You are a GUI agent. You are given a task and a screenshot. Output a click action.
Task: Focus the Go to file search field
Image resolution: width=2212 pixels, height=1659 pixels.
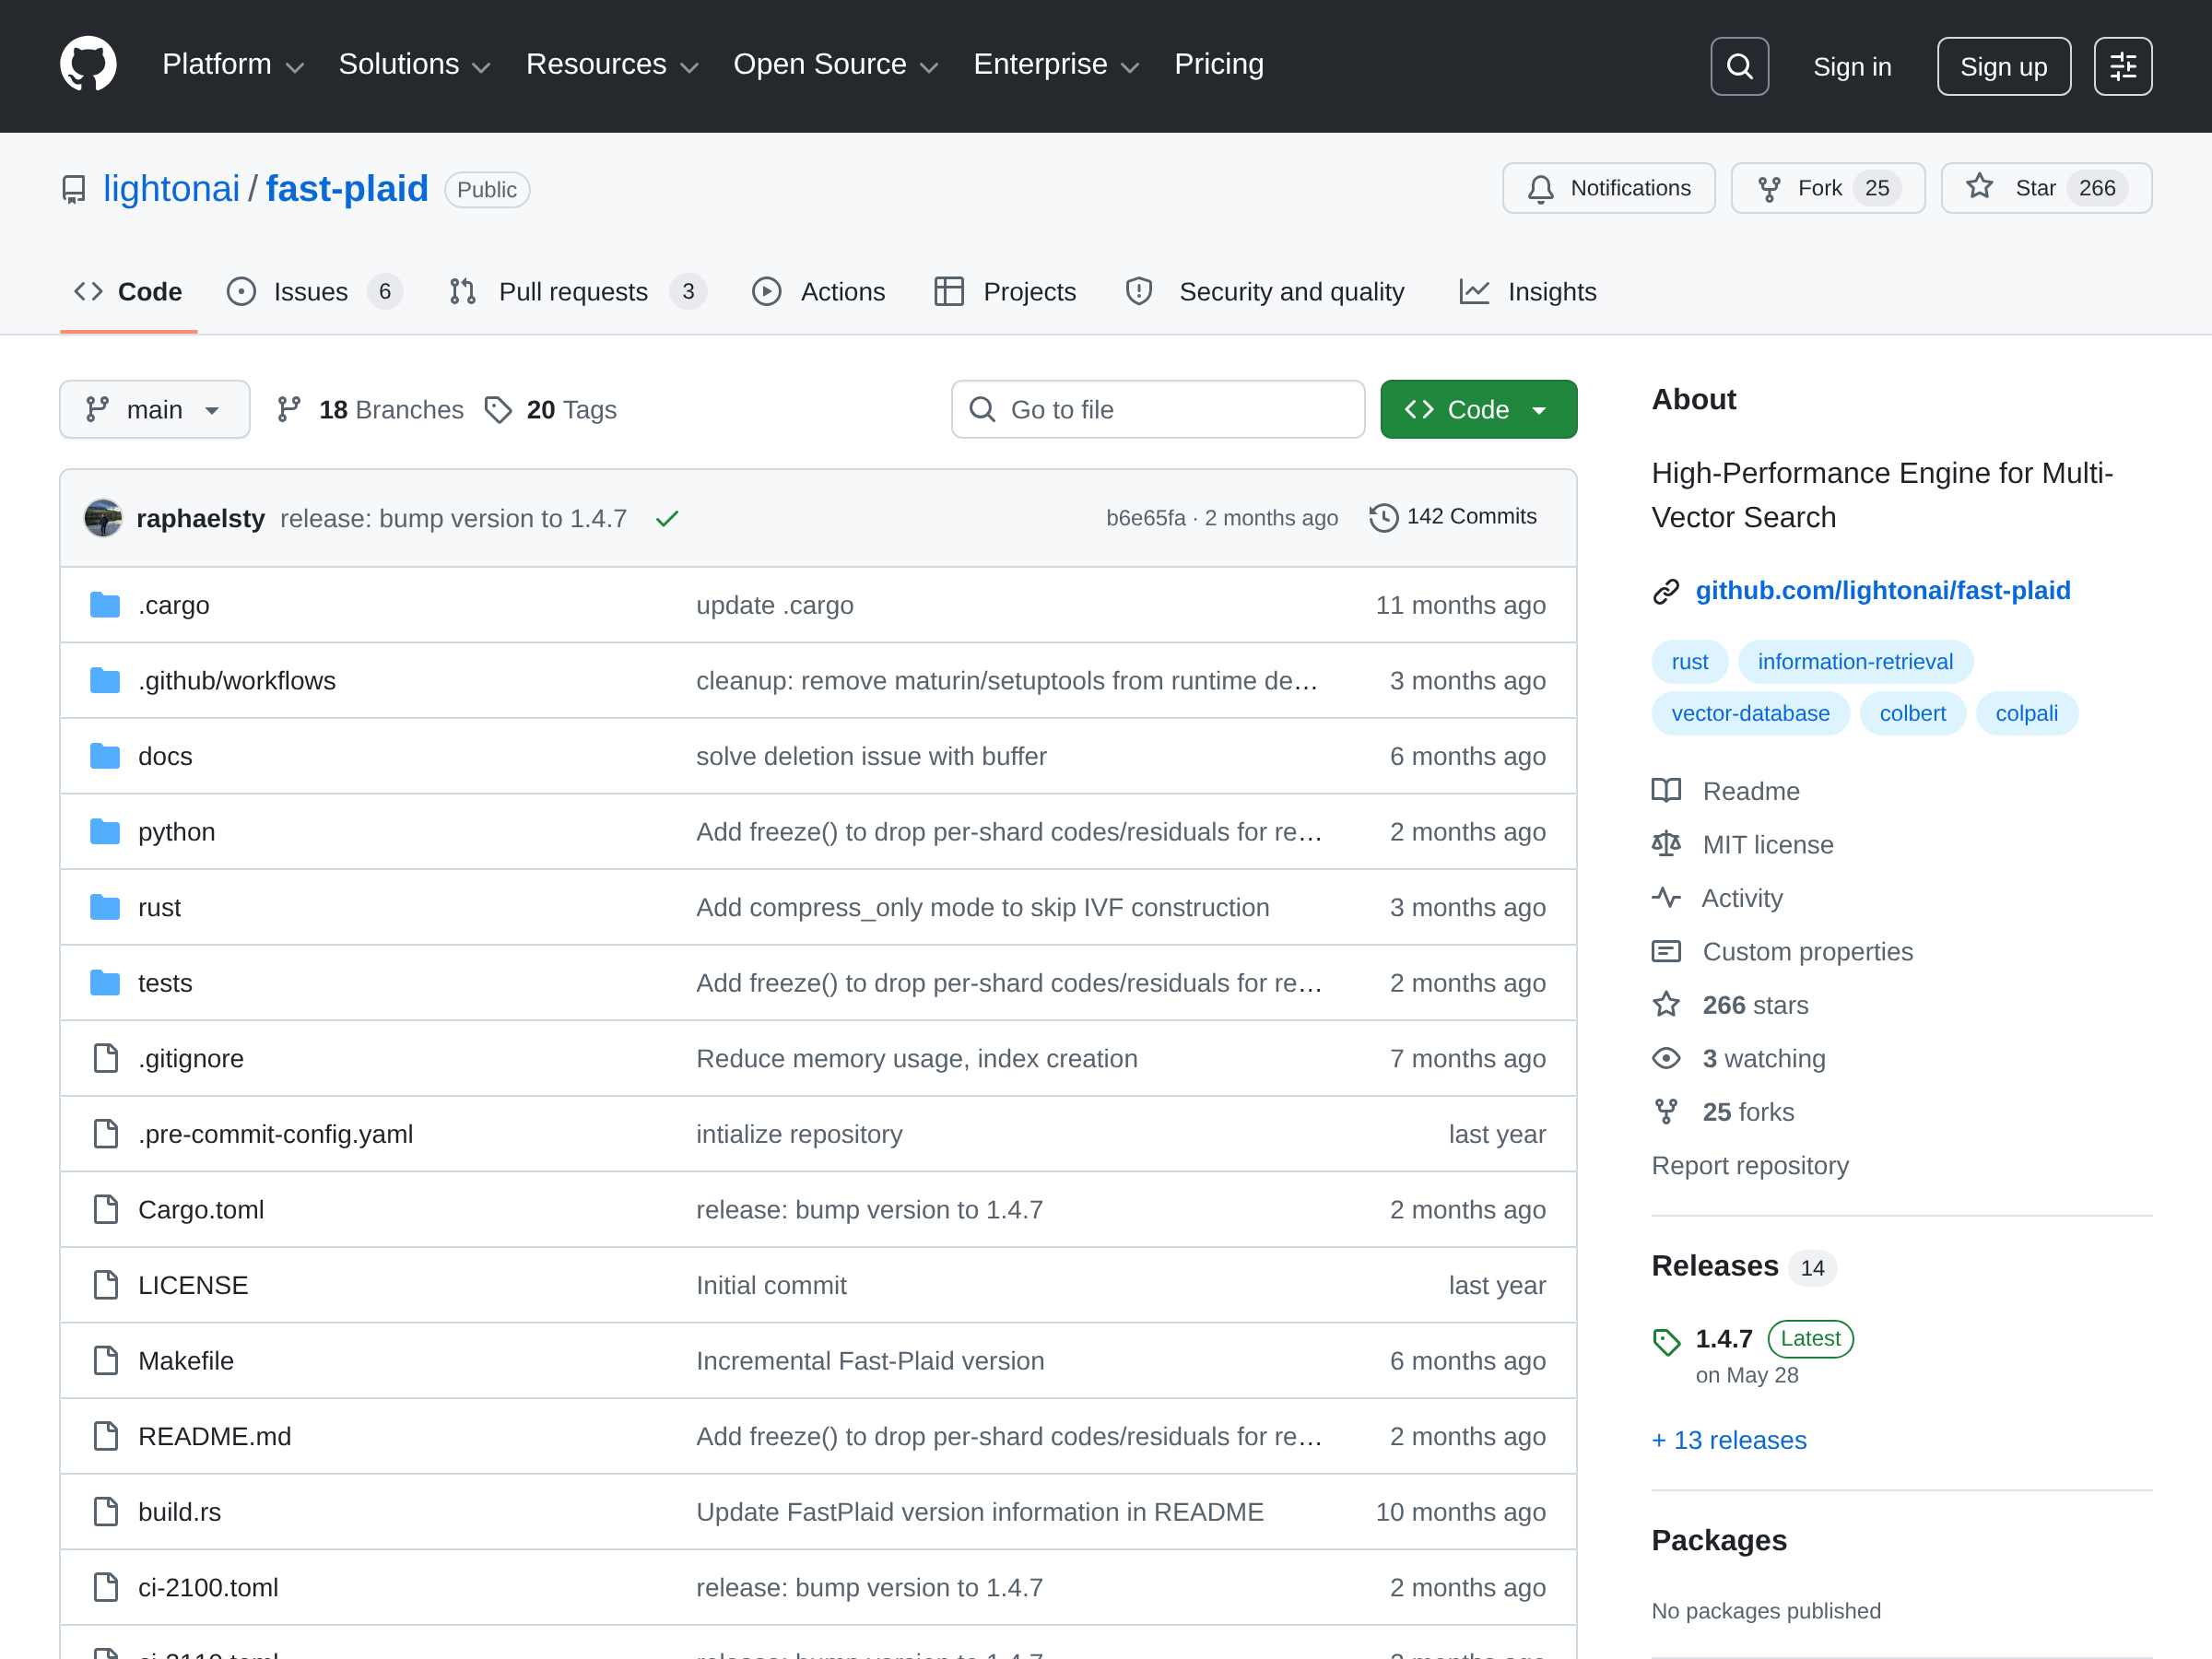(1158, 409)
